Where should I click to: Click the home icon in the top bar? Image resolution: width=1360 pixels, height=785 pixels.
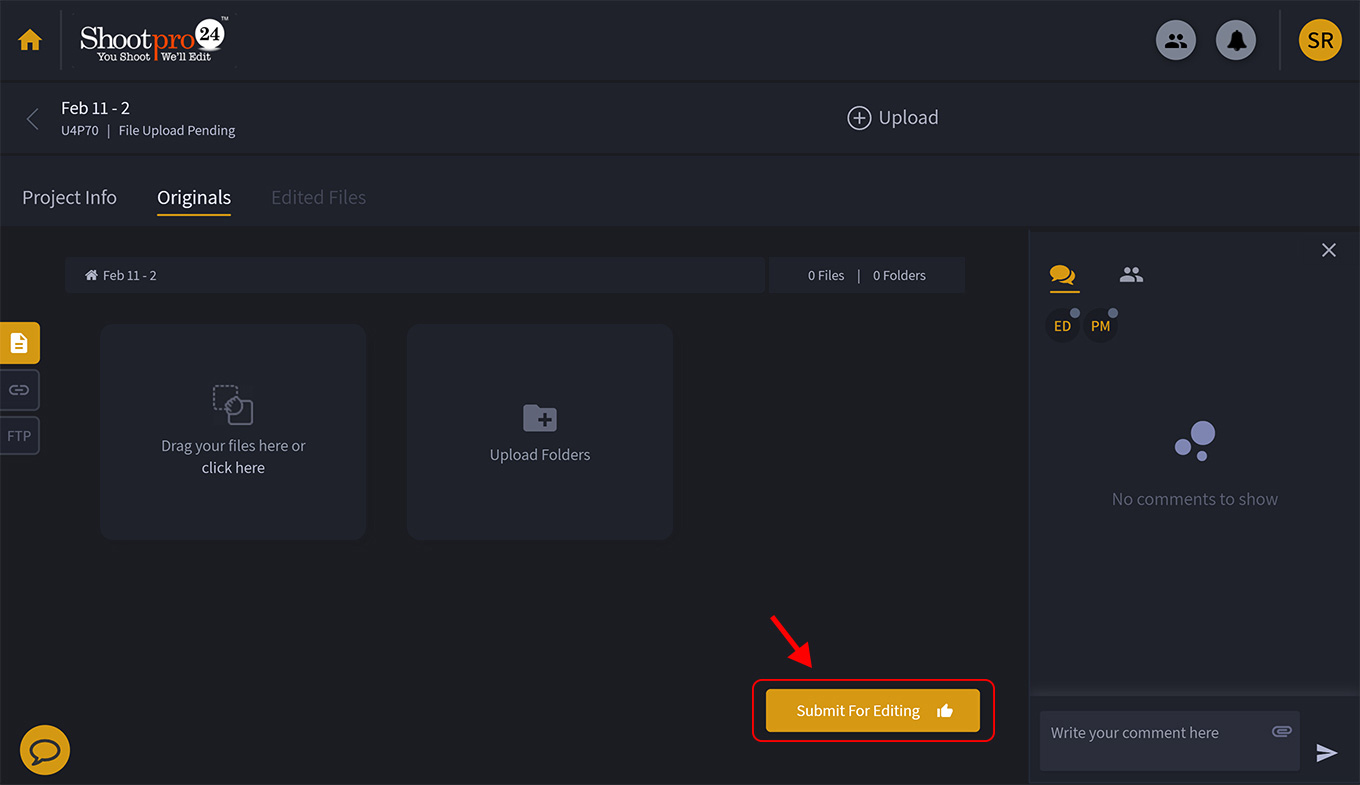pyautogui.click(x=29, y=40)
